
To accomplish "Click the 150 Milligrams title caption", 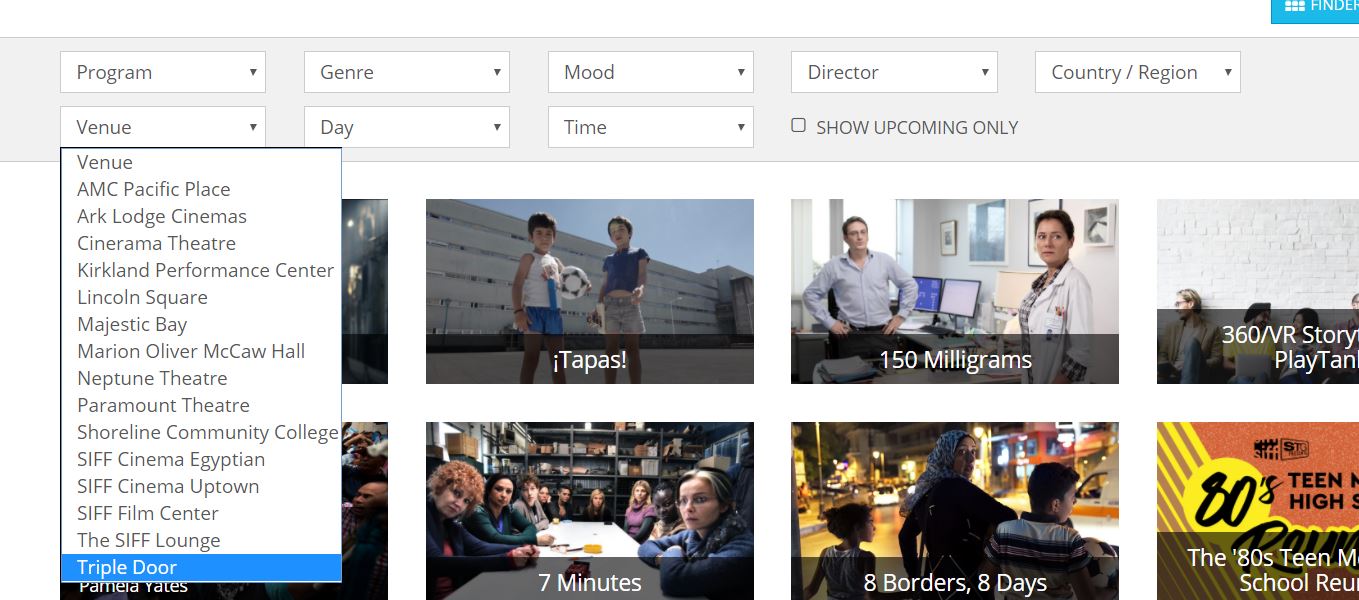I will point(955,360).
